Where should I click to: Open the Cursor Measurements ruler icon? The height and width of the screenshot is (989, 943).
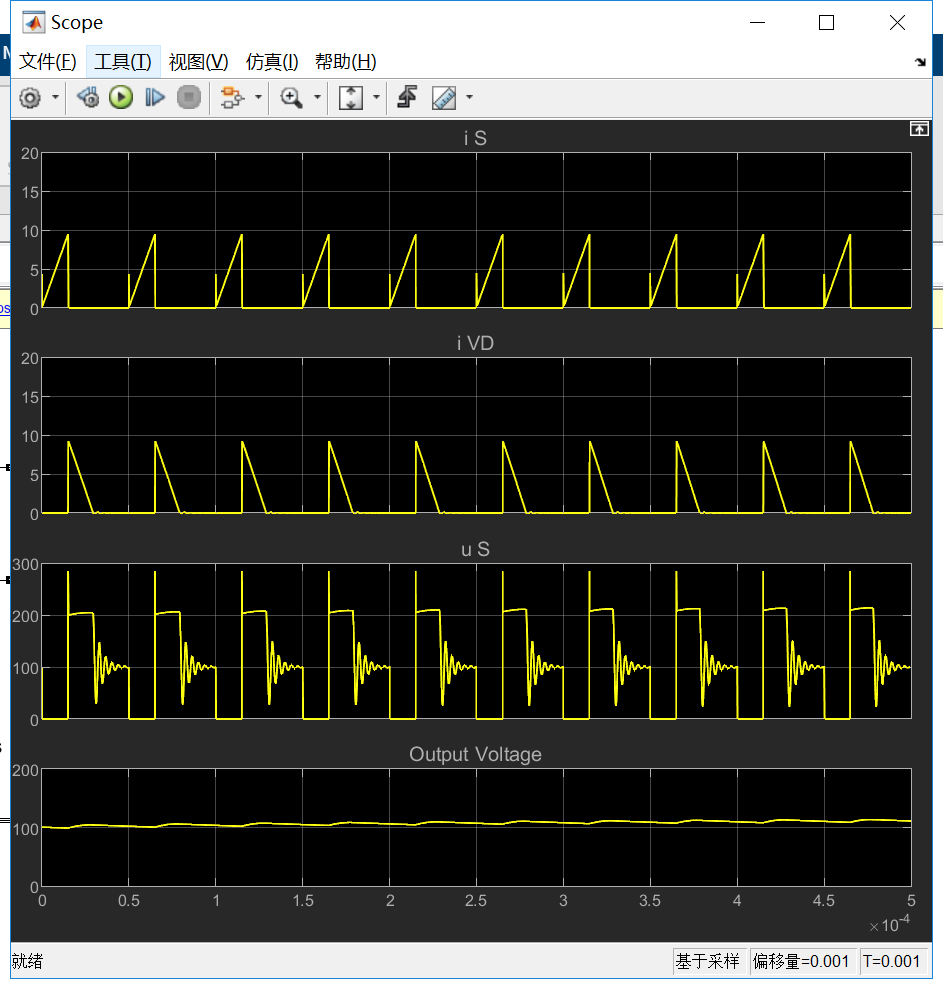[x=444, y=98]
